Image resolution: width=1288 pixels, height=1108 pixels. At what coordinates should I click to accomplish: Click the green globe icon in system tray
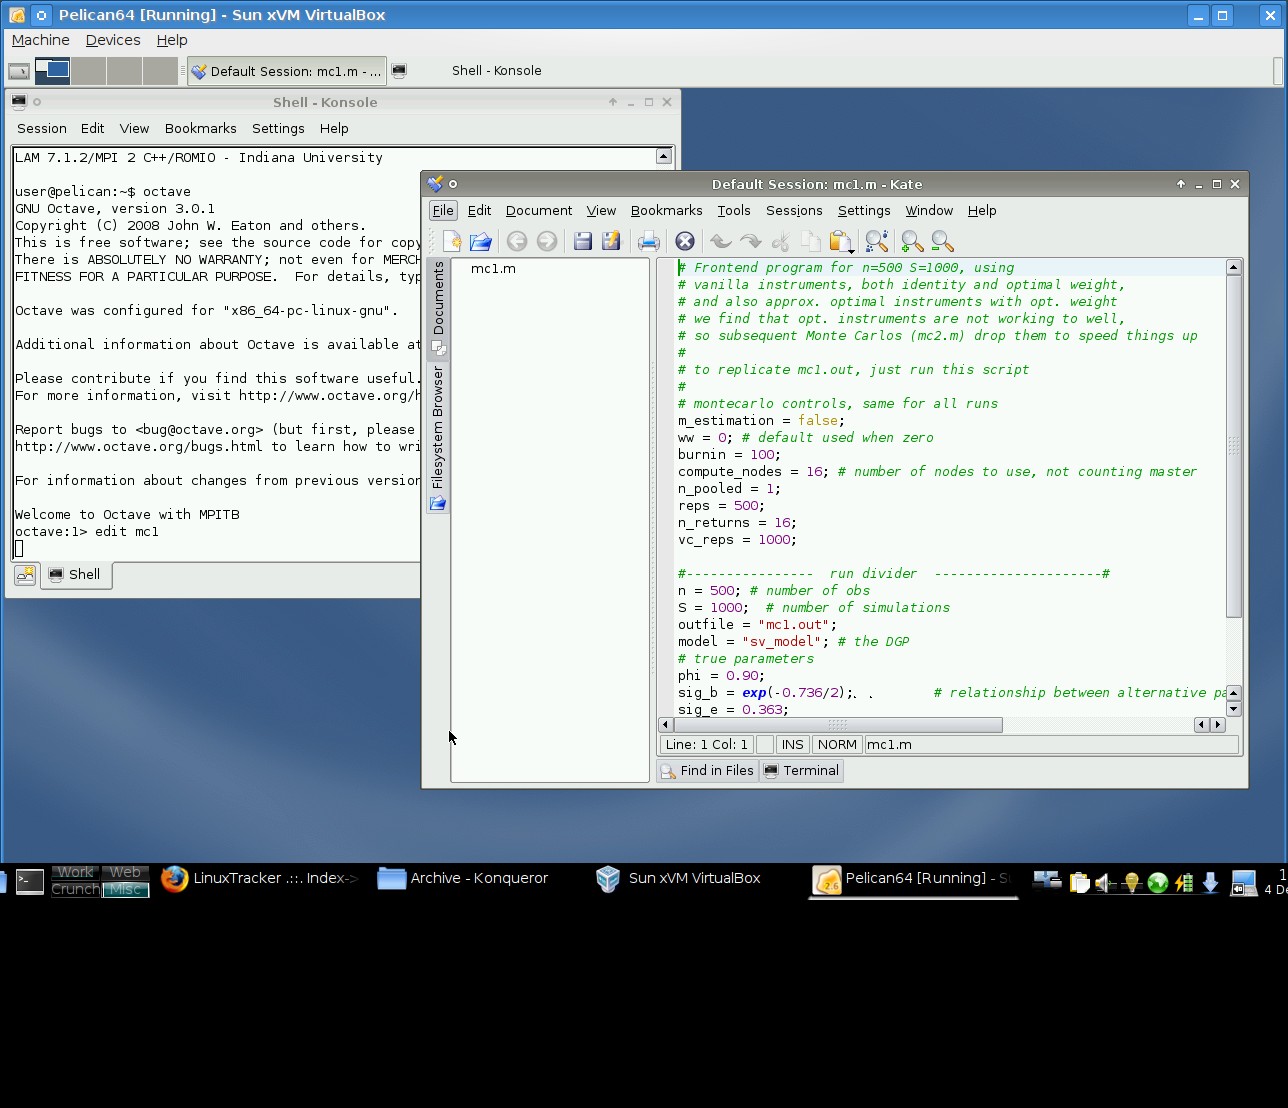1158,883
